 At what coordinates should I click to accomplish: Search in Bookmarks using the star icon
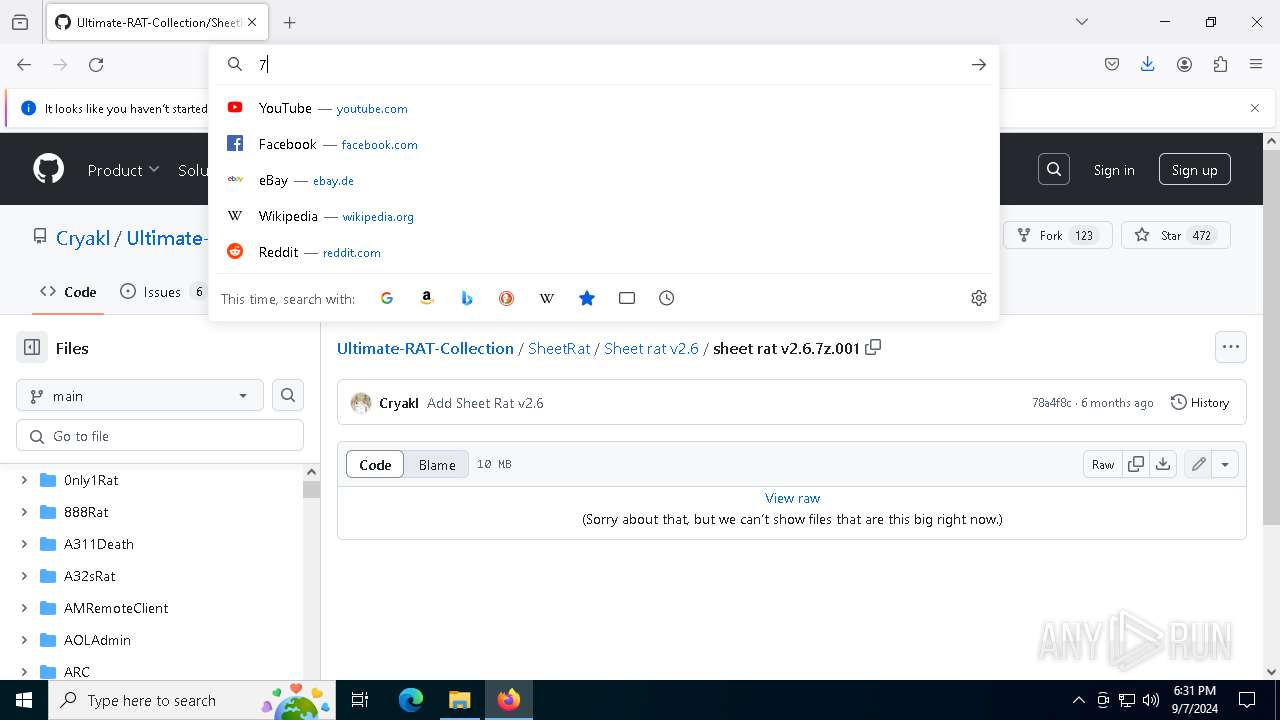[x=587, y=298]
